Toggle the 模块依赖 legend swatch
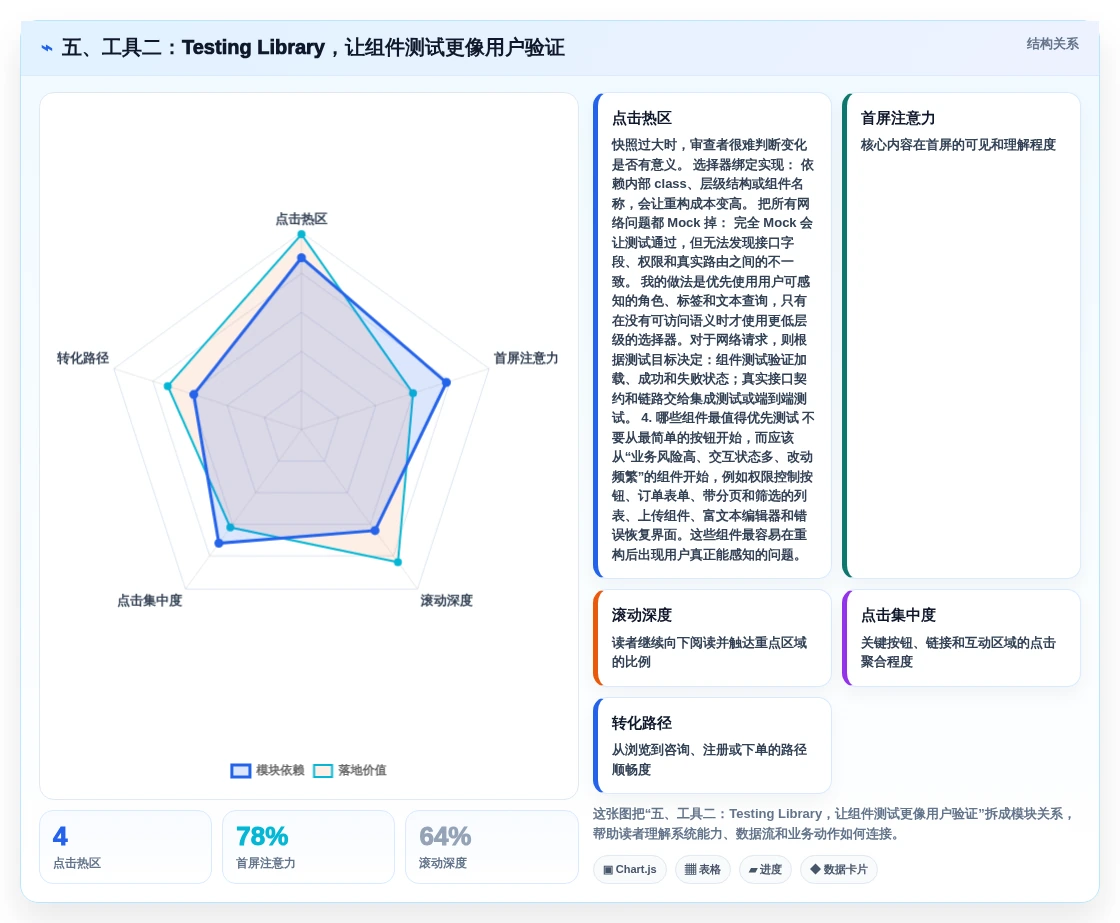Viewport: 1120px width, 923px height. (241, 771)
